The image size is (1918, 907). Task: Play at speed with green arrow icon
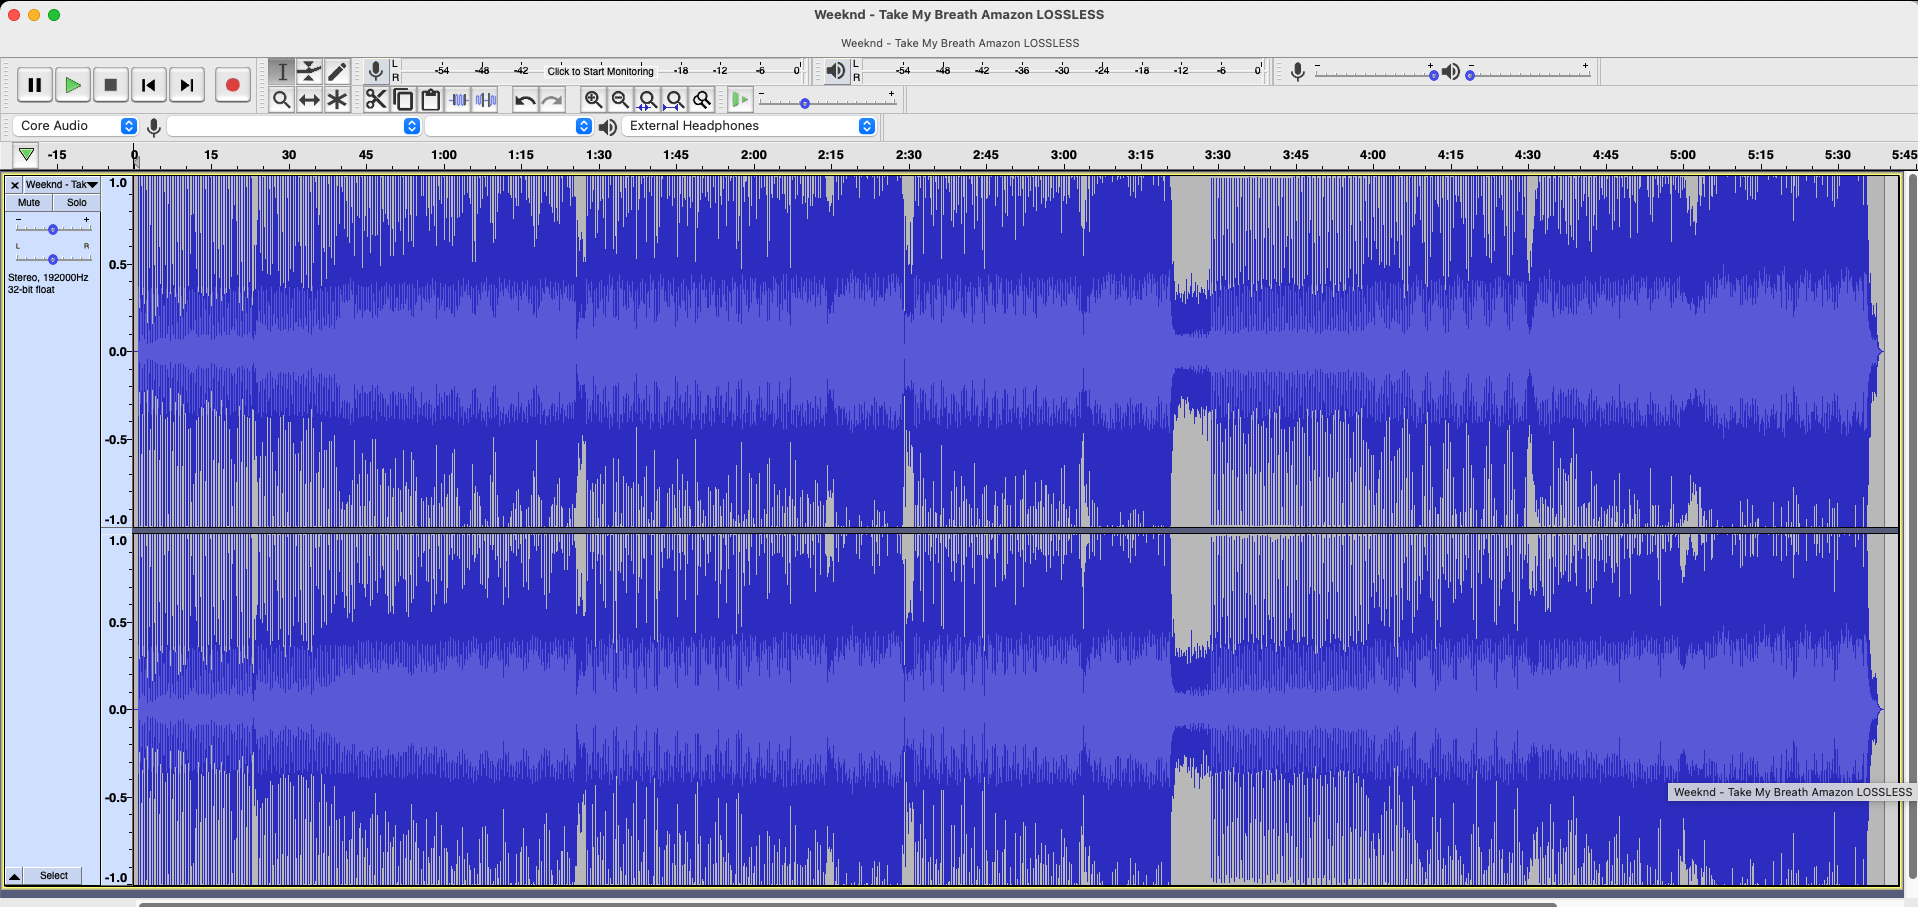coord(740,99)
